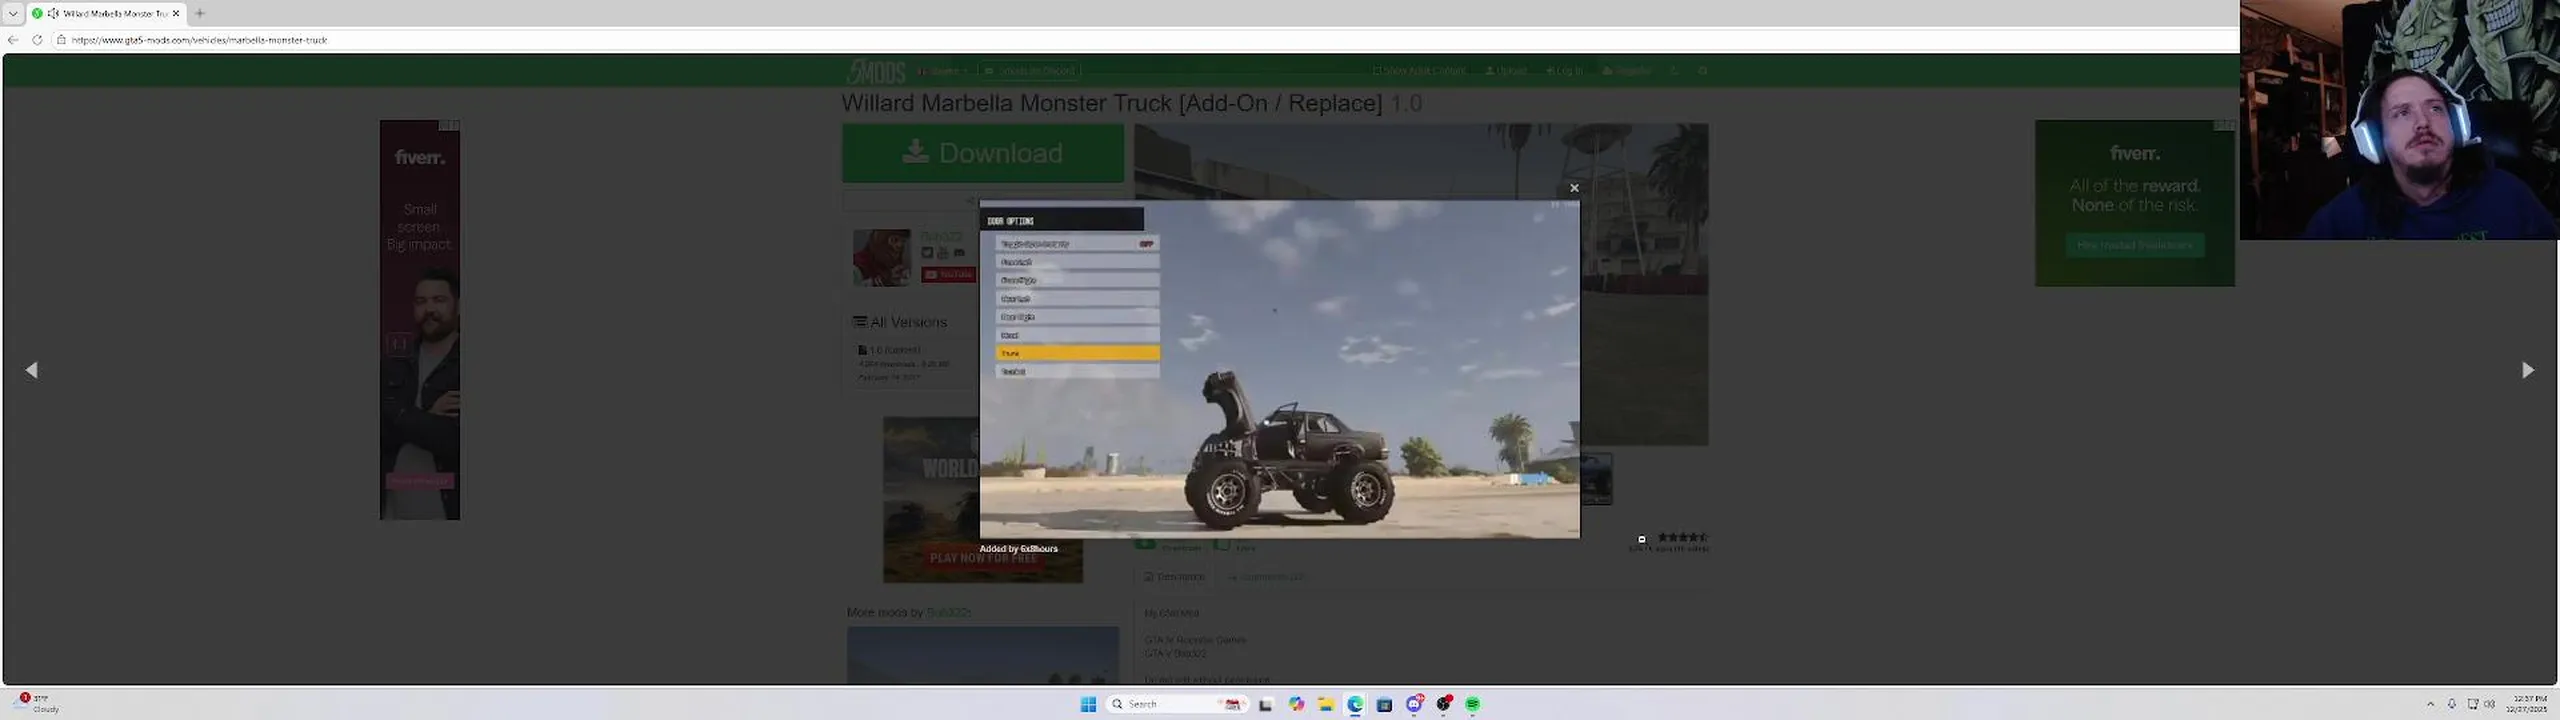Image resolution: width=2560 pixels, height=720 pixels.
Task: Open the Comments tab below the gallery
Action: pyautogui.click(x=1266, y=577)
